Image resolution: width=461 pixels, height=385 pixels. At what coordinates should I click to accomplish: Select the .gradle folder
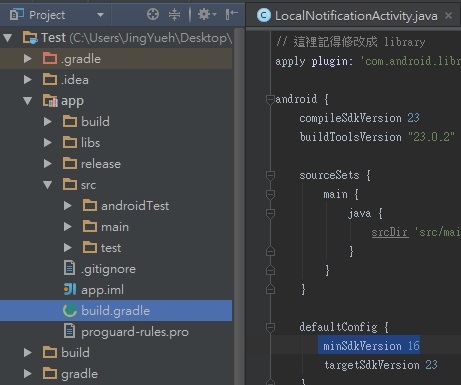(x=116, y=59)
